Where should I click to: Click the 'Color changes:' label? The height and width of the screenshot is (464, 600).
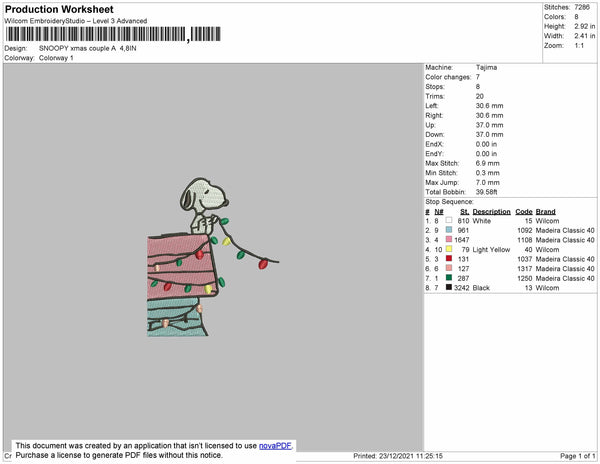(x=448, y=77)
